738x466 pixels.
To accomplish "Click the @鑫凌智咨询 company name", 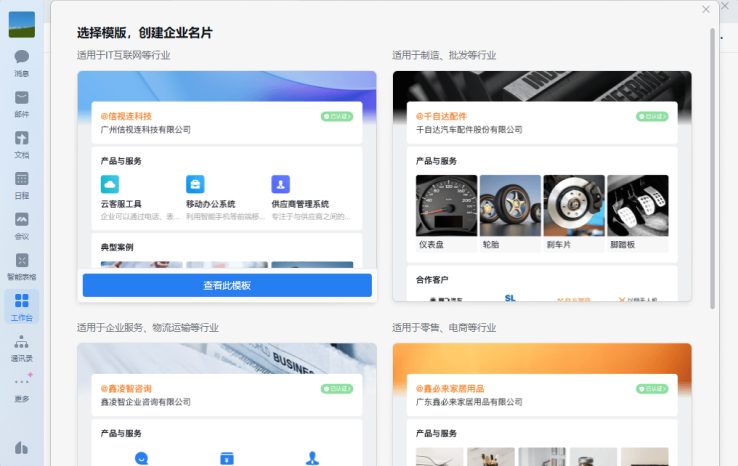I will 126,389.
